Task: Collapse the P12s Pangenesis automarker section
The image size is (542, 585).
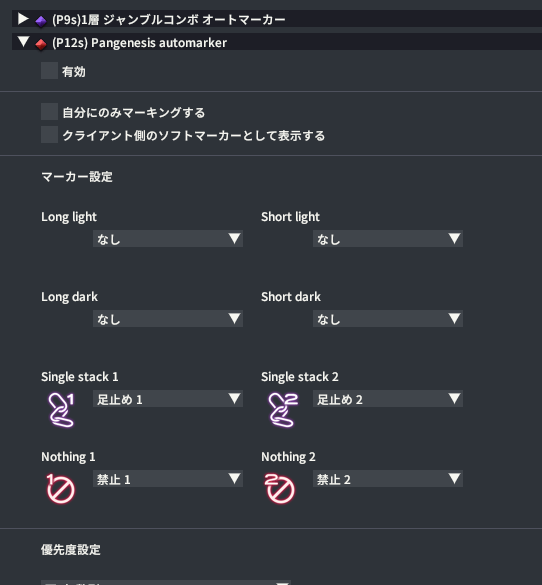Action: click(24, 41)
